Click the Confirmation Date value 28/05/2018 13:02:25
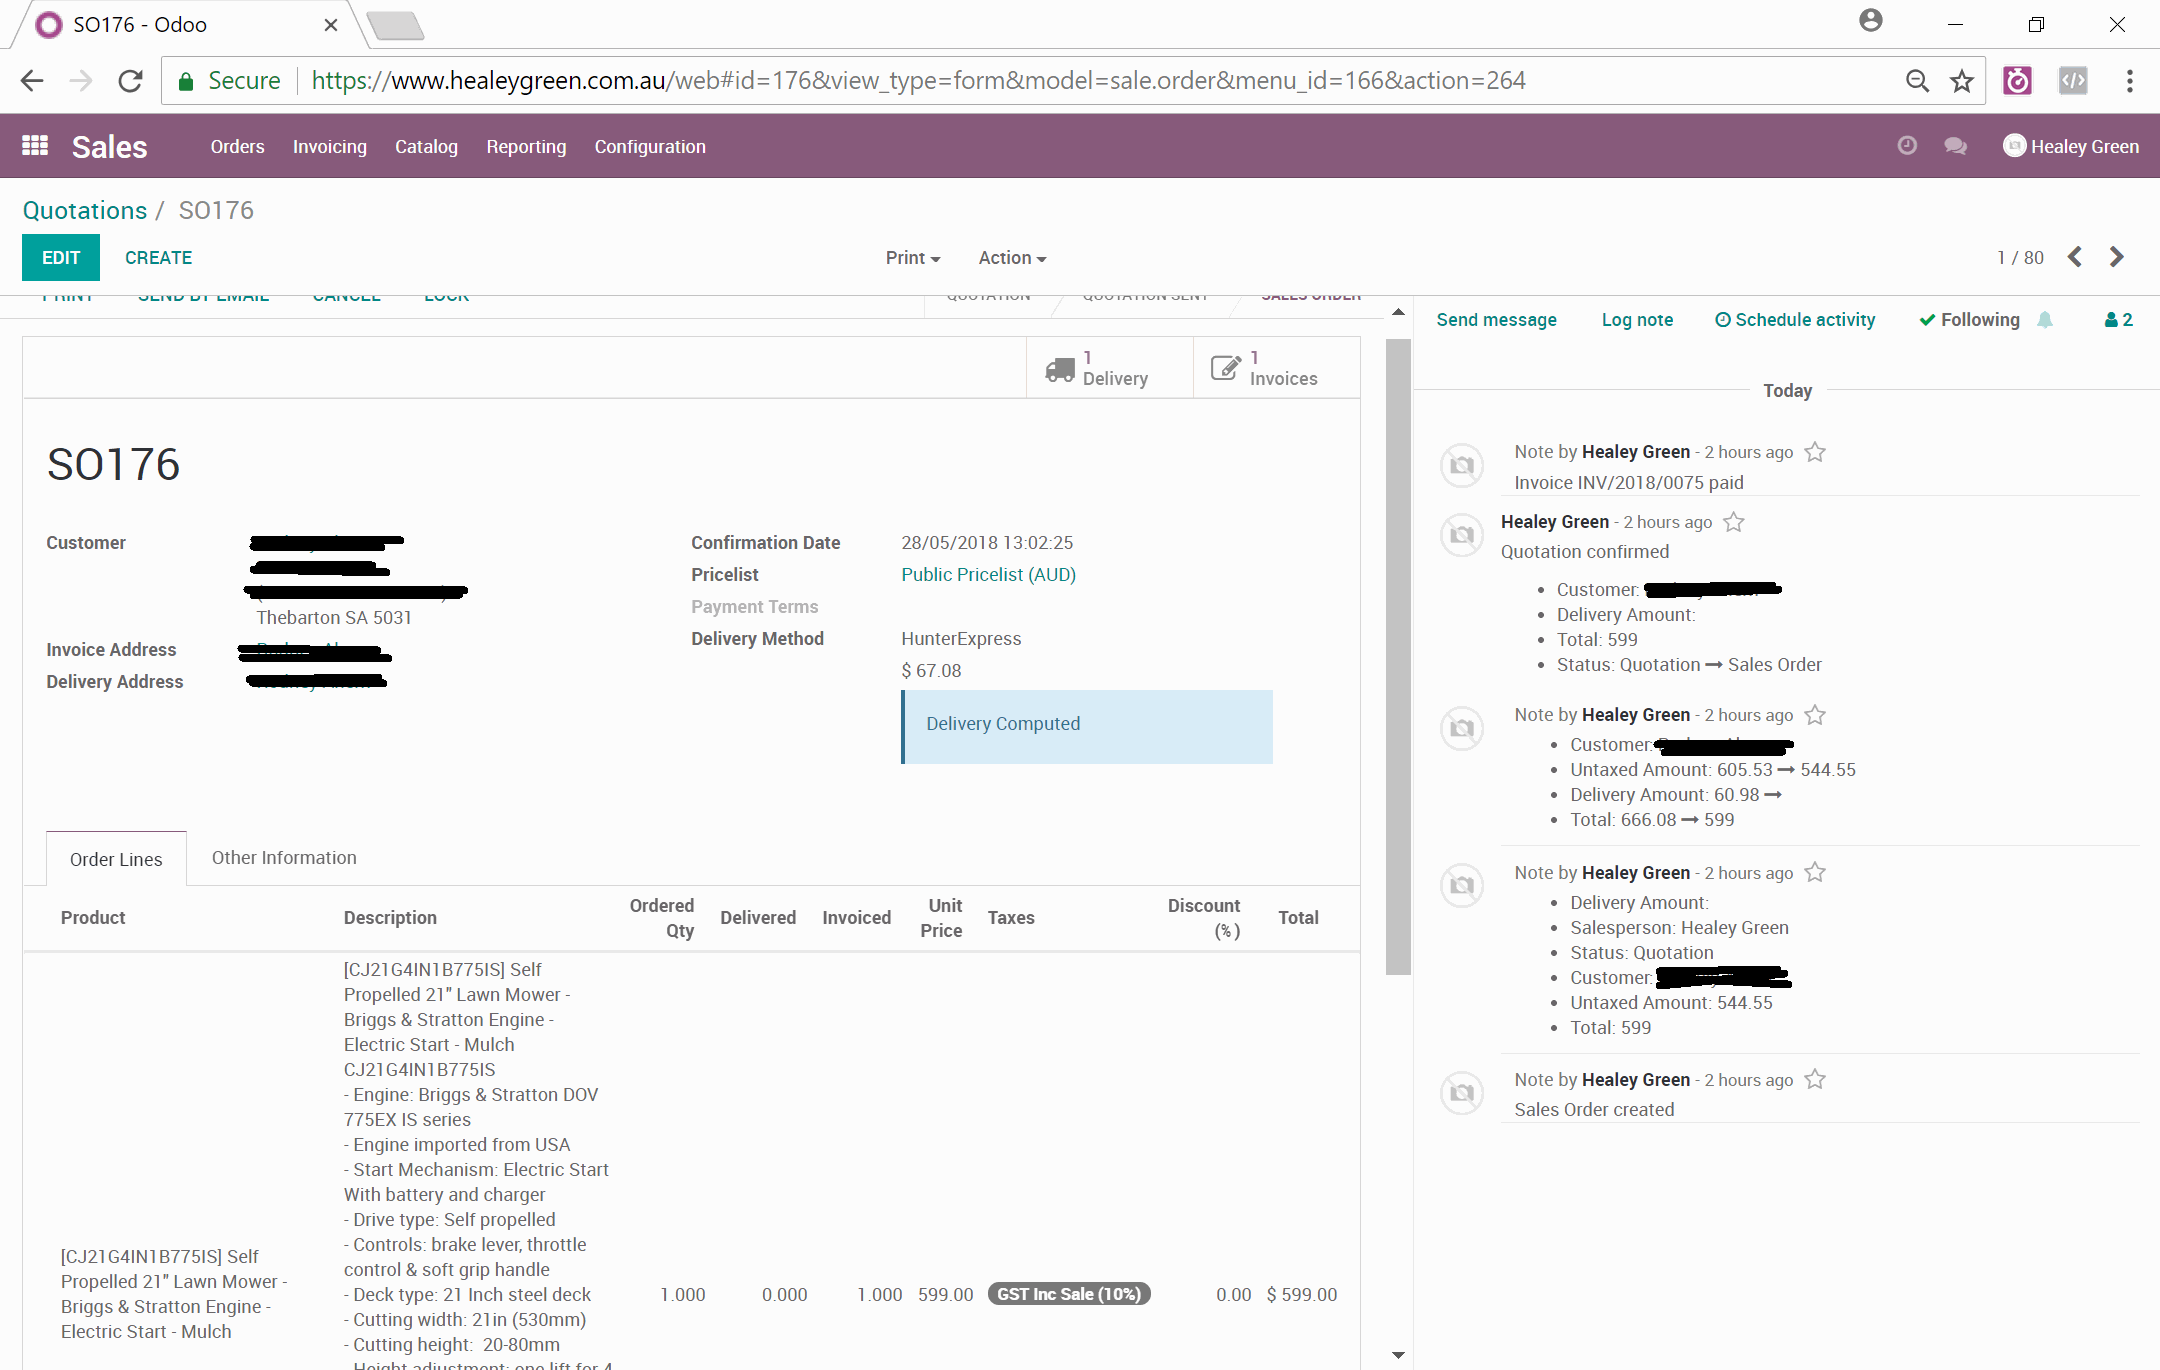This screenshot has width=2160, height=1370. 987,543
